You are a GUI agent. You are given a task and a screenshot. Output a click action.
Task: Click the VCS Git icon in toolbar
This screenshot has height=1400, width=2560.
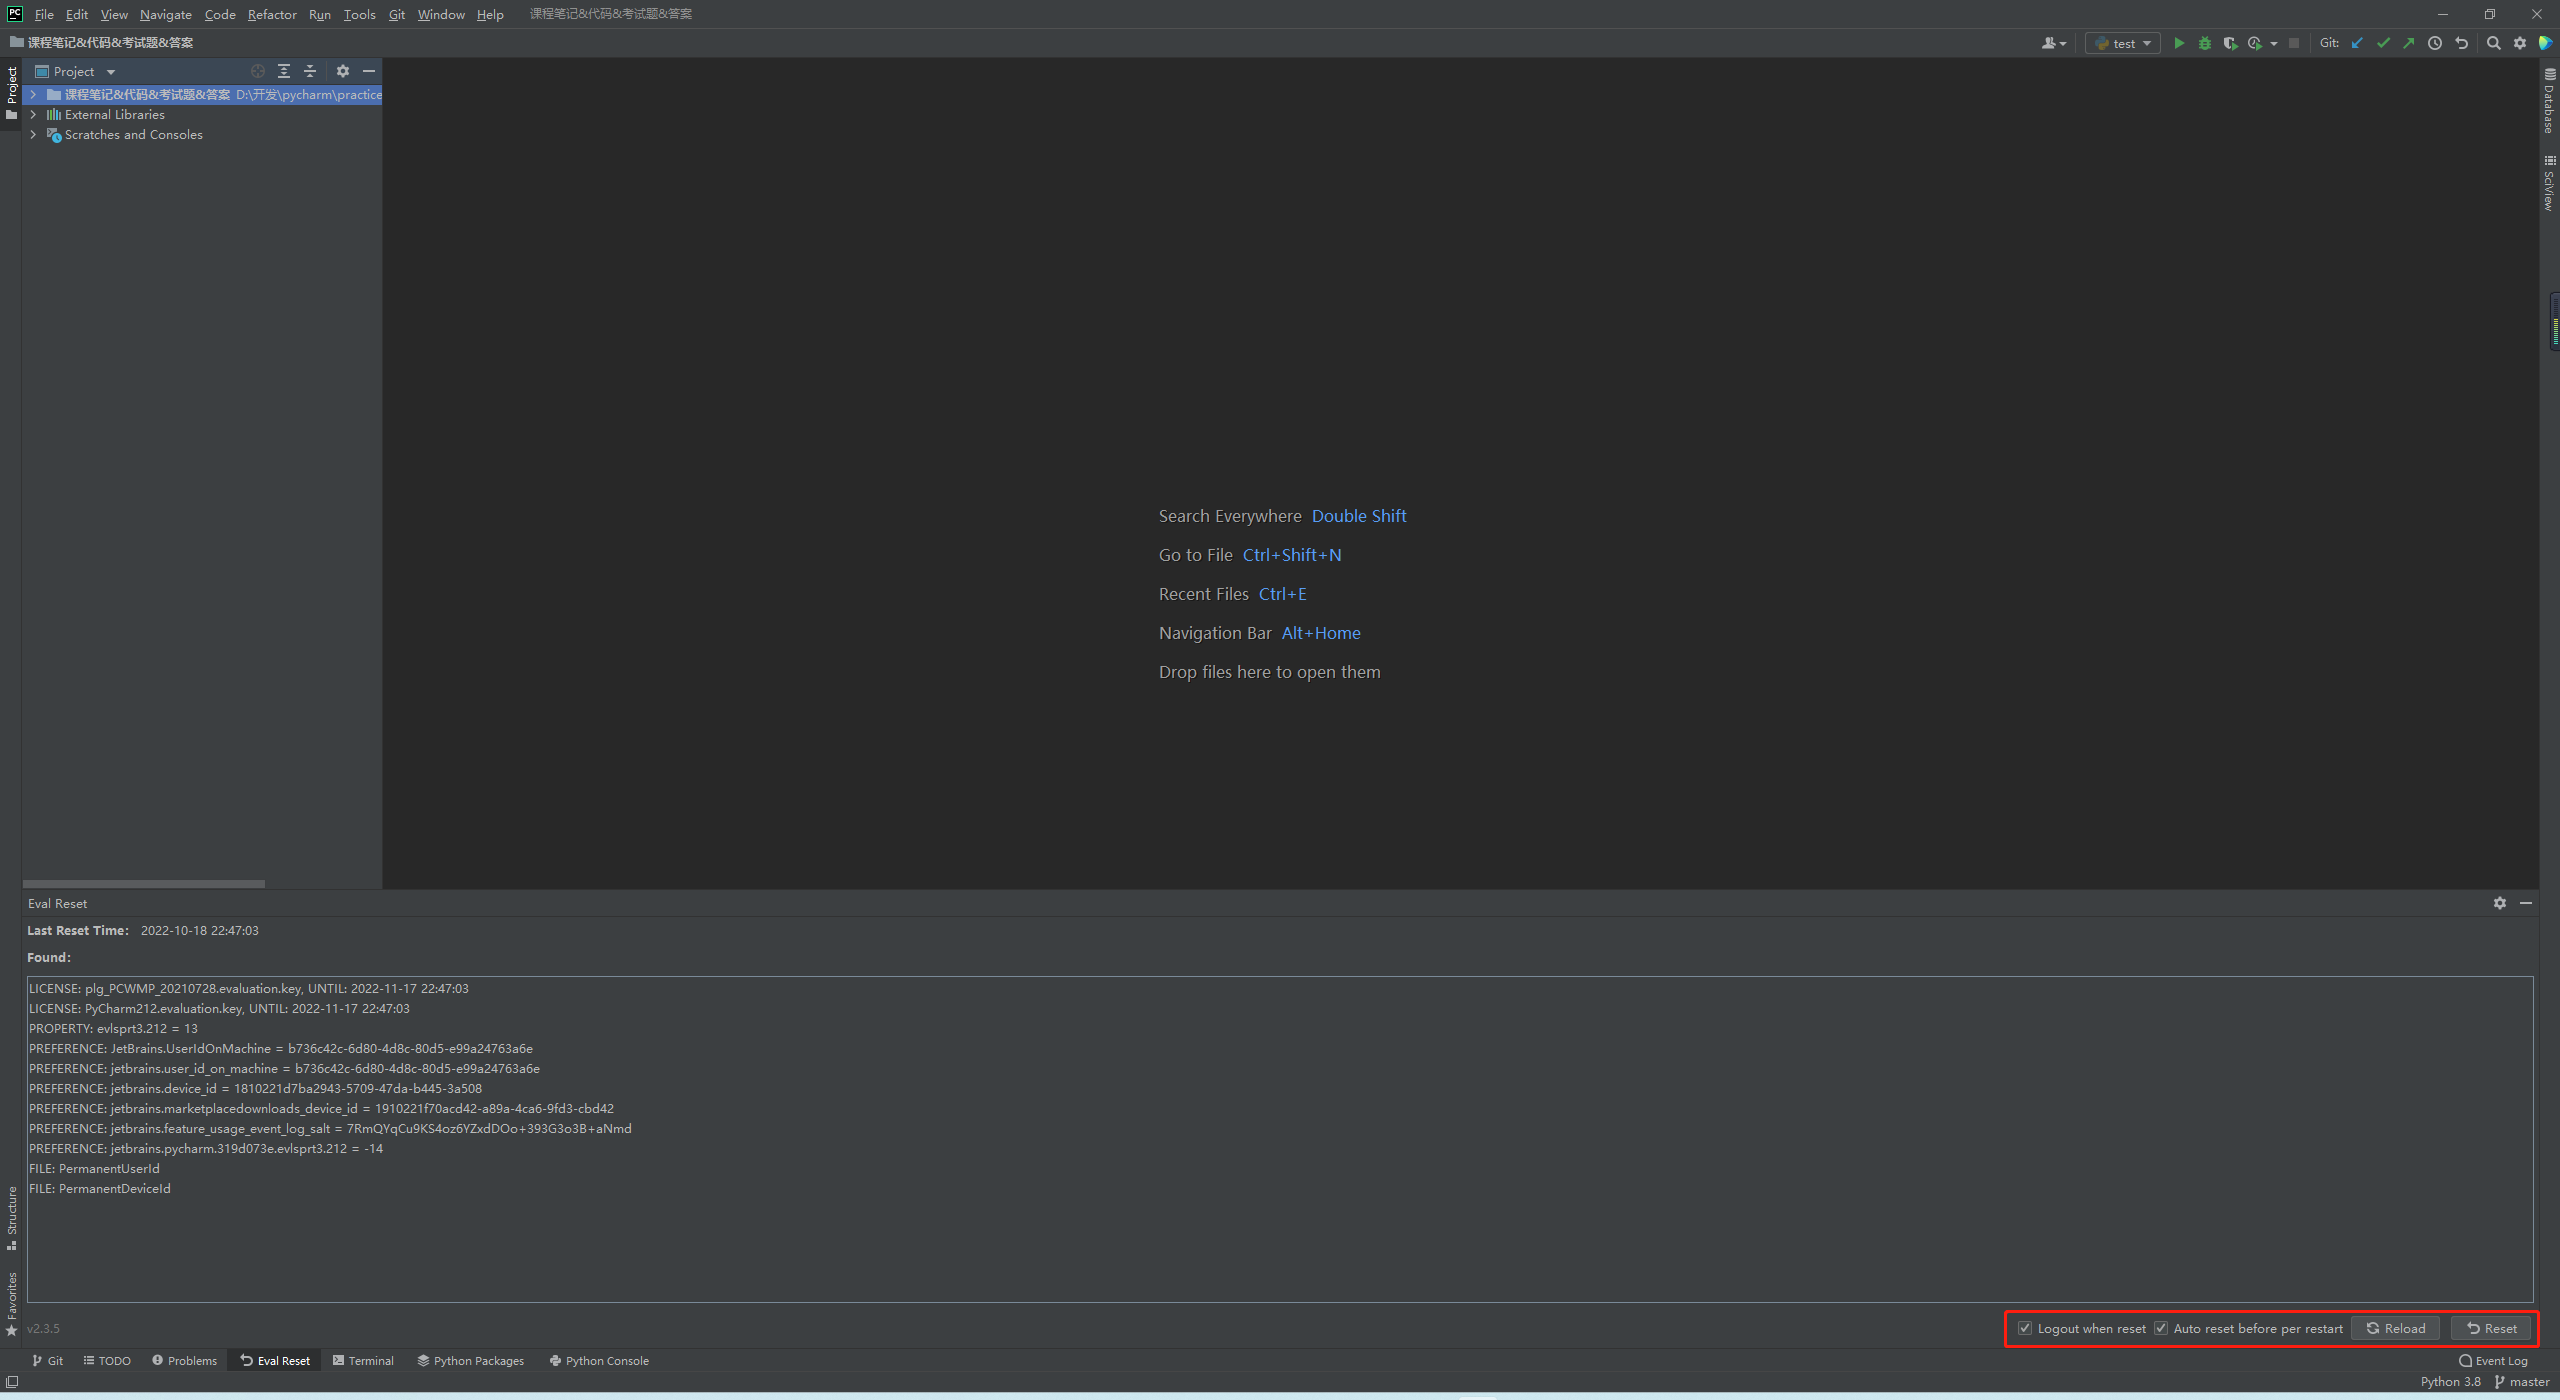pyautogui.click(x=2332, y=41)
